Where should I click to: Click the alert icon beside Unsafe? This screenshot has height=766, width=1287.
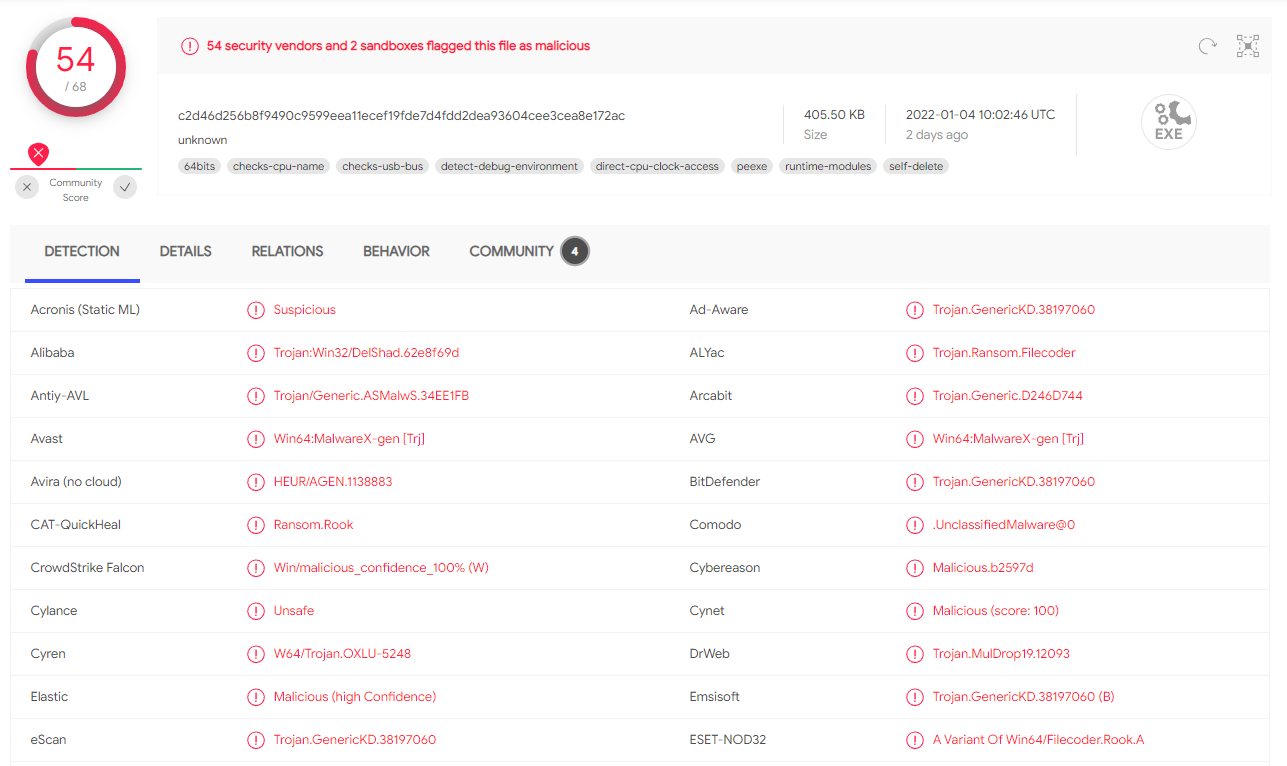tap(256, 611)
